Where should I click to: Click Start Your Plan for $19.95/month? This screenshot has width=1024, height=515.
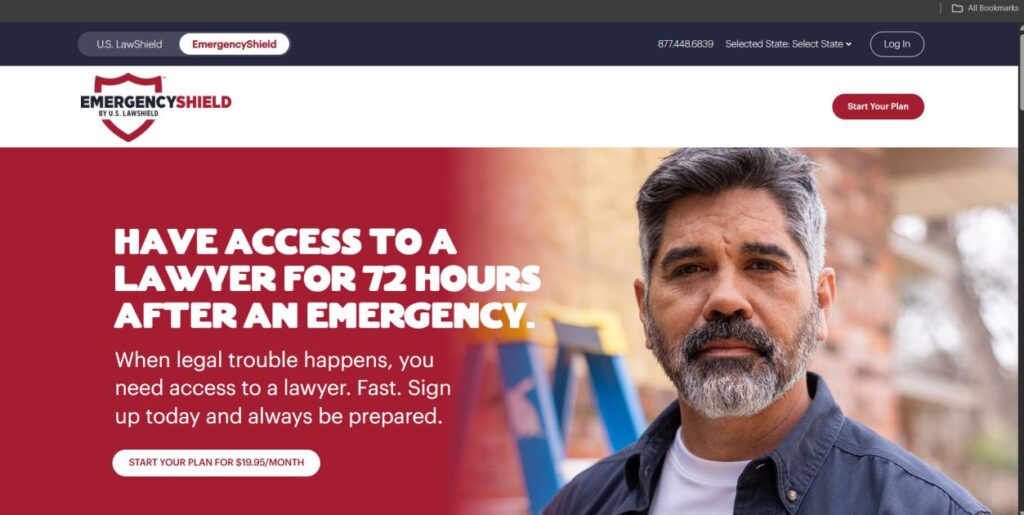click(216, 463)
